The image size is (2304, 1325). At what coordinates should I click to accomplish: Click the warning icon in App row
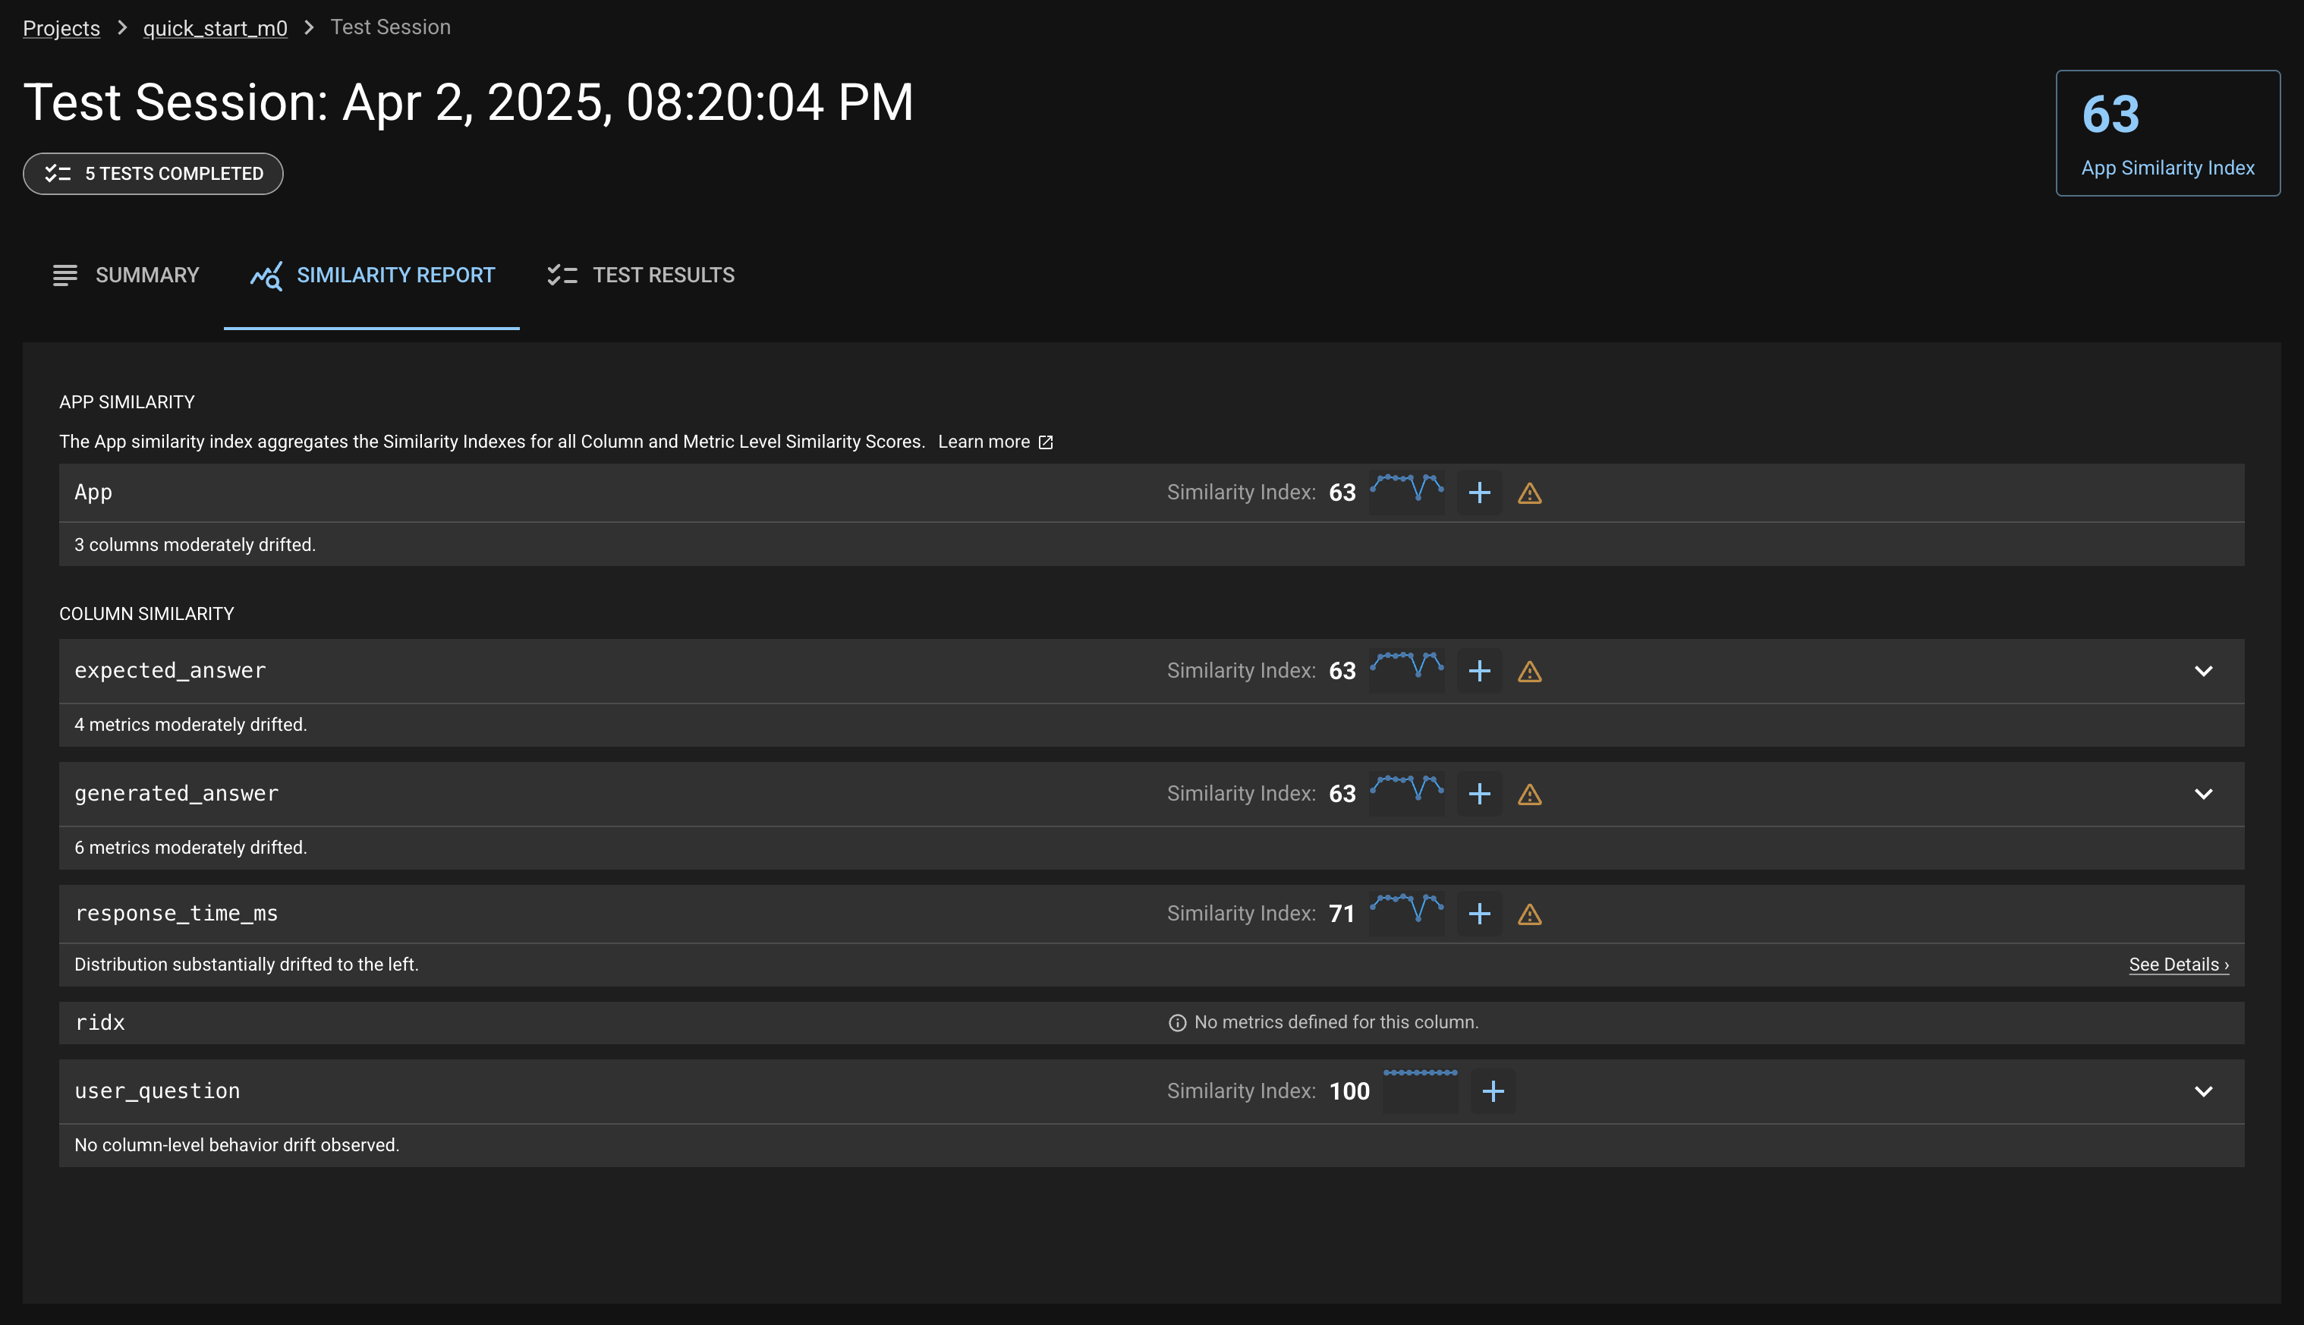(1529, 493)
